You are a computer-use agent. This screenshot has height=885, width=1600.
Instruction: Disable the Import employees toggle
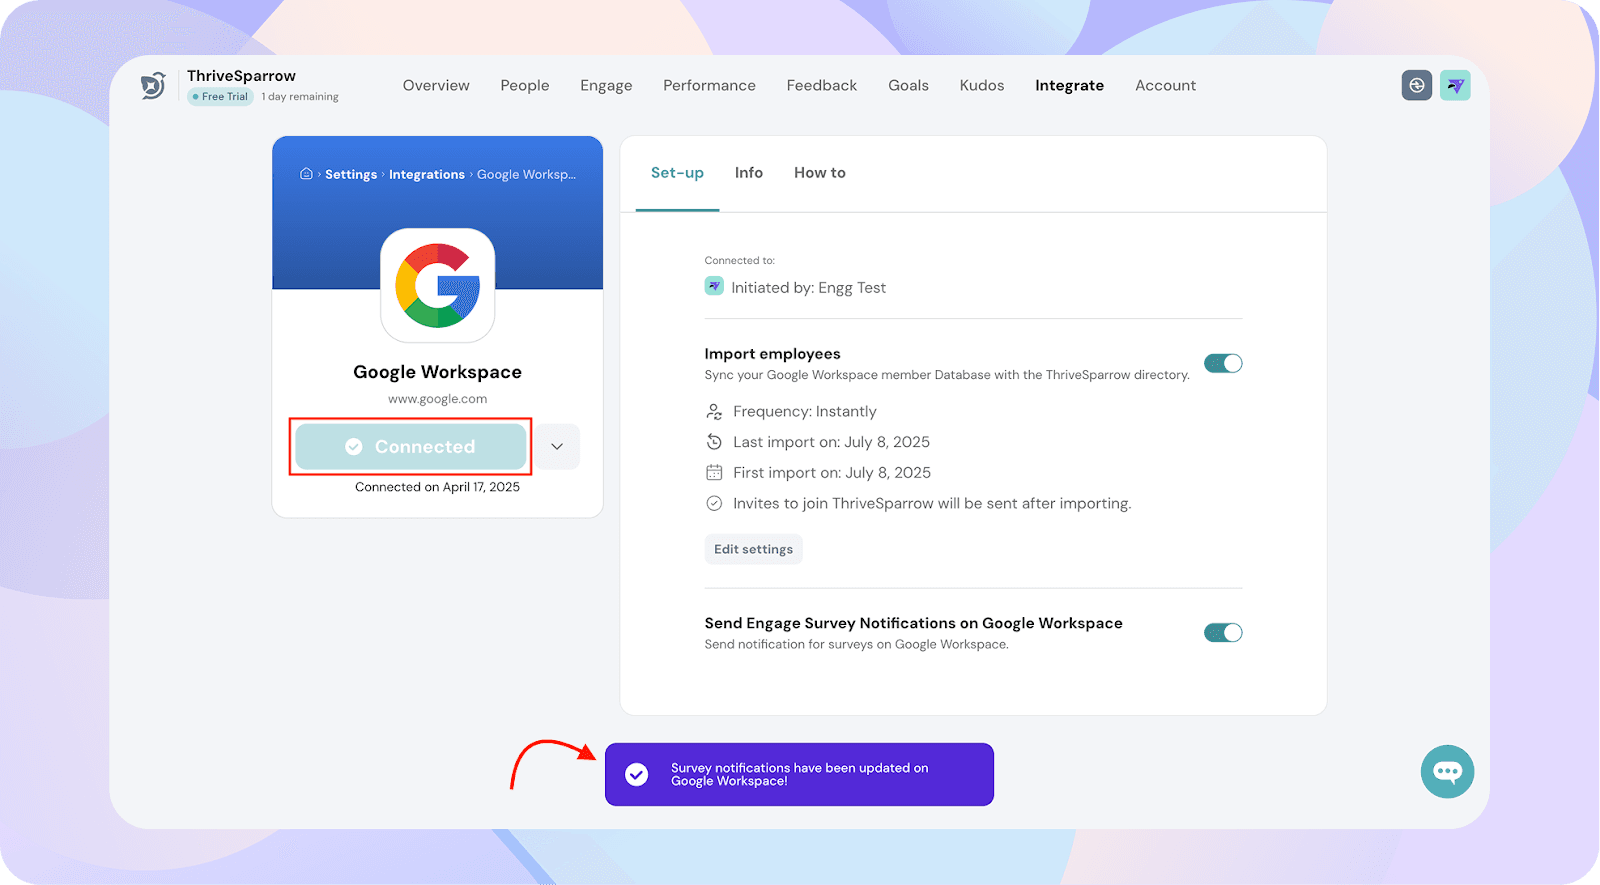pyautogui.click(x=1222, y=364)
